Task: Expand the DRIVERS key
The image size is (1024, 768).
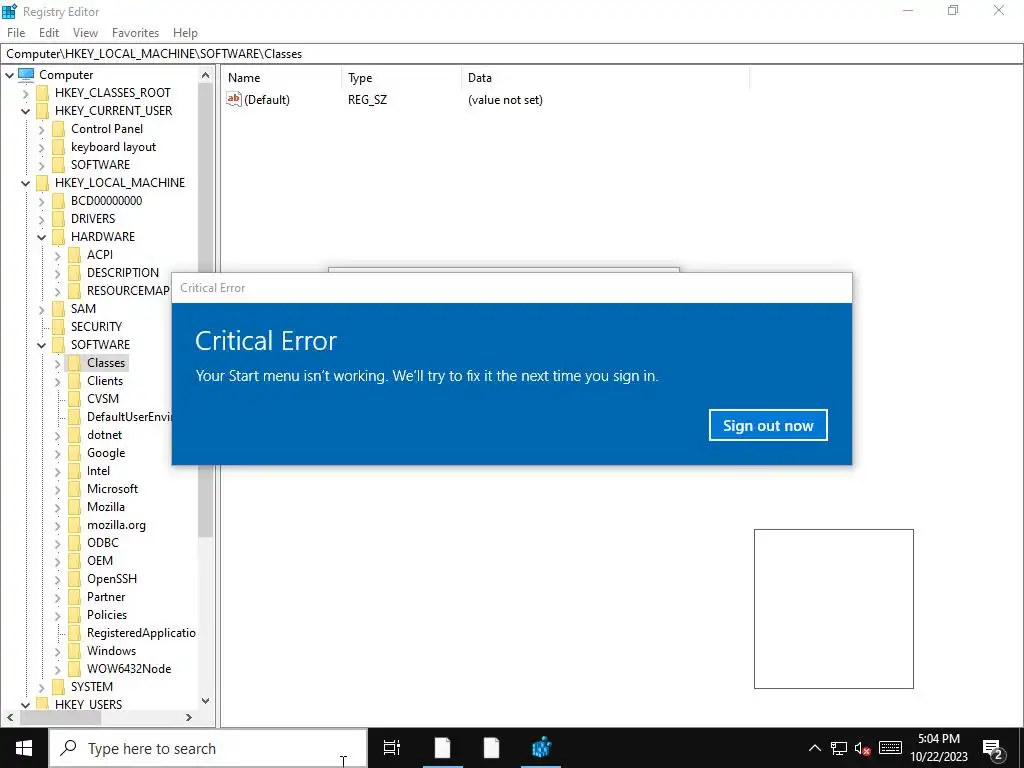Action: pyautogui.click(x=42, y=219)
